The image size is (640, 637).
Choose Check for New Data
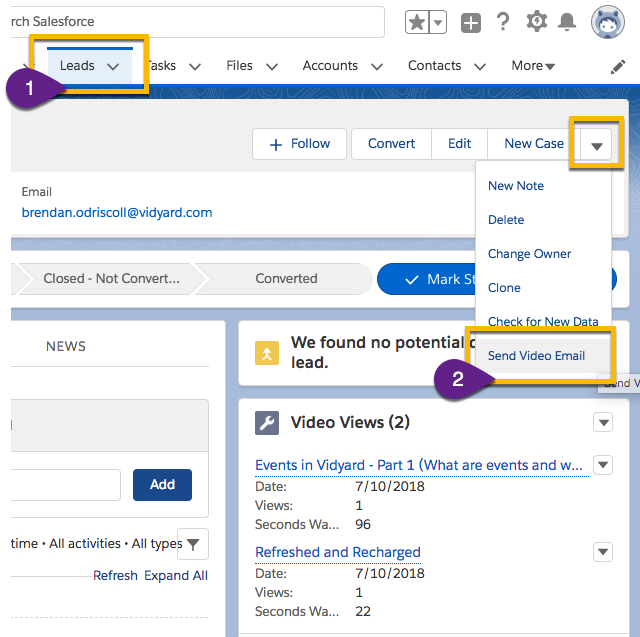point(543,322)
